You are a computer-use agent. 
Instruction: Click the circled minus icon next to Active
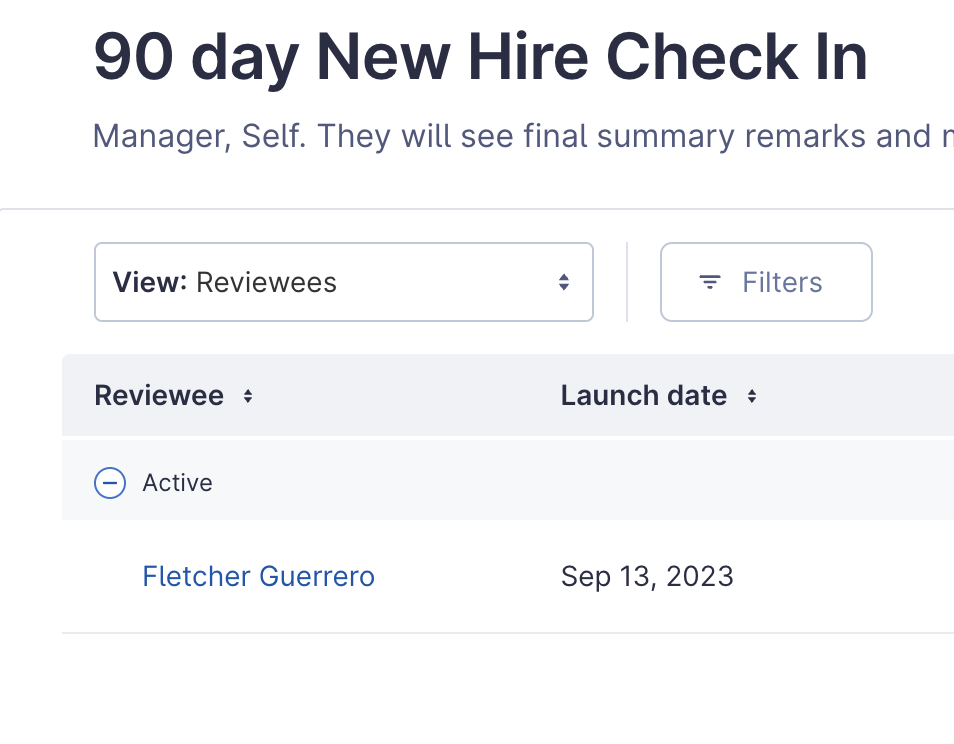coord(110,483)
